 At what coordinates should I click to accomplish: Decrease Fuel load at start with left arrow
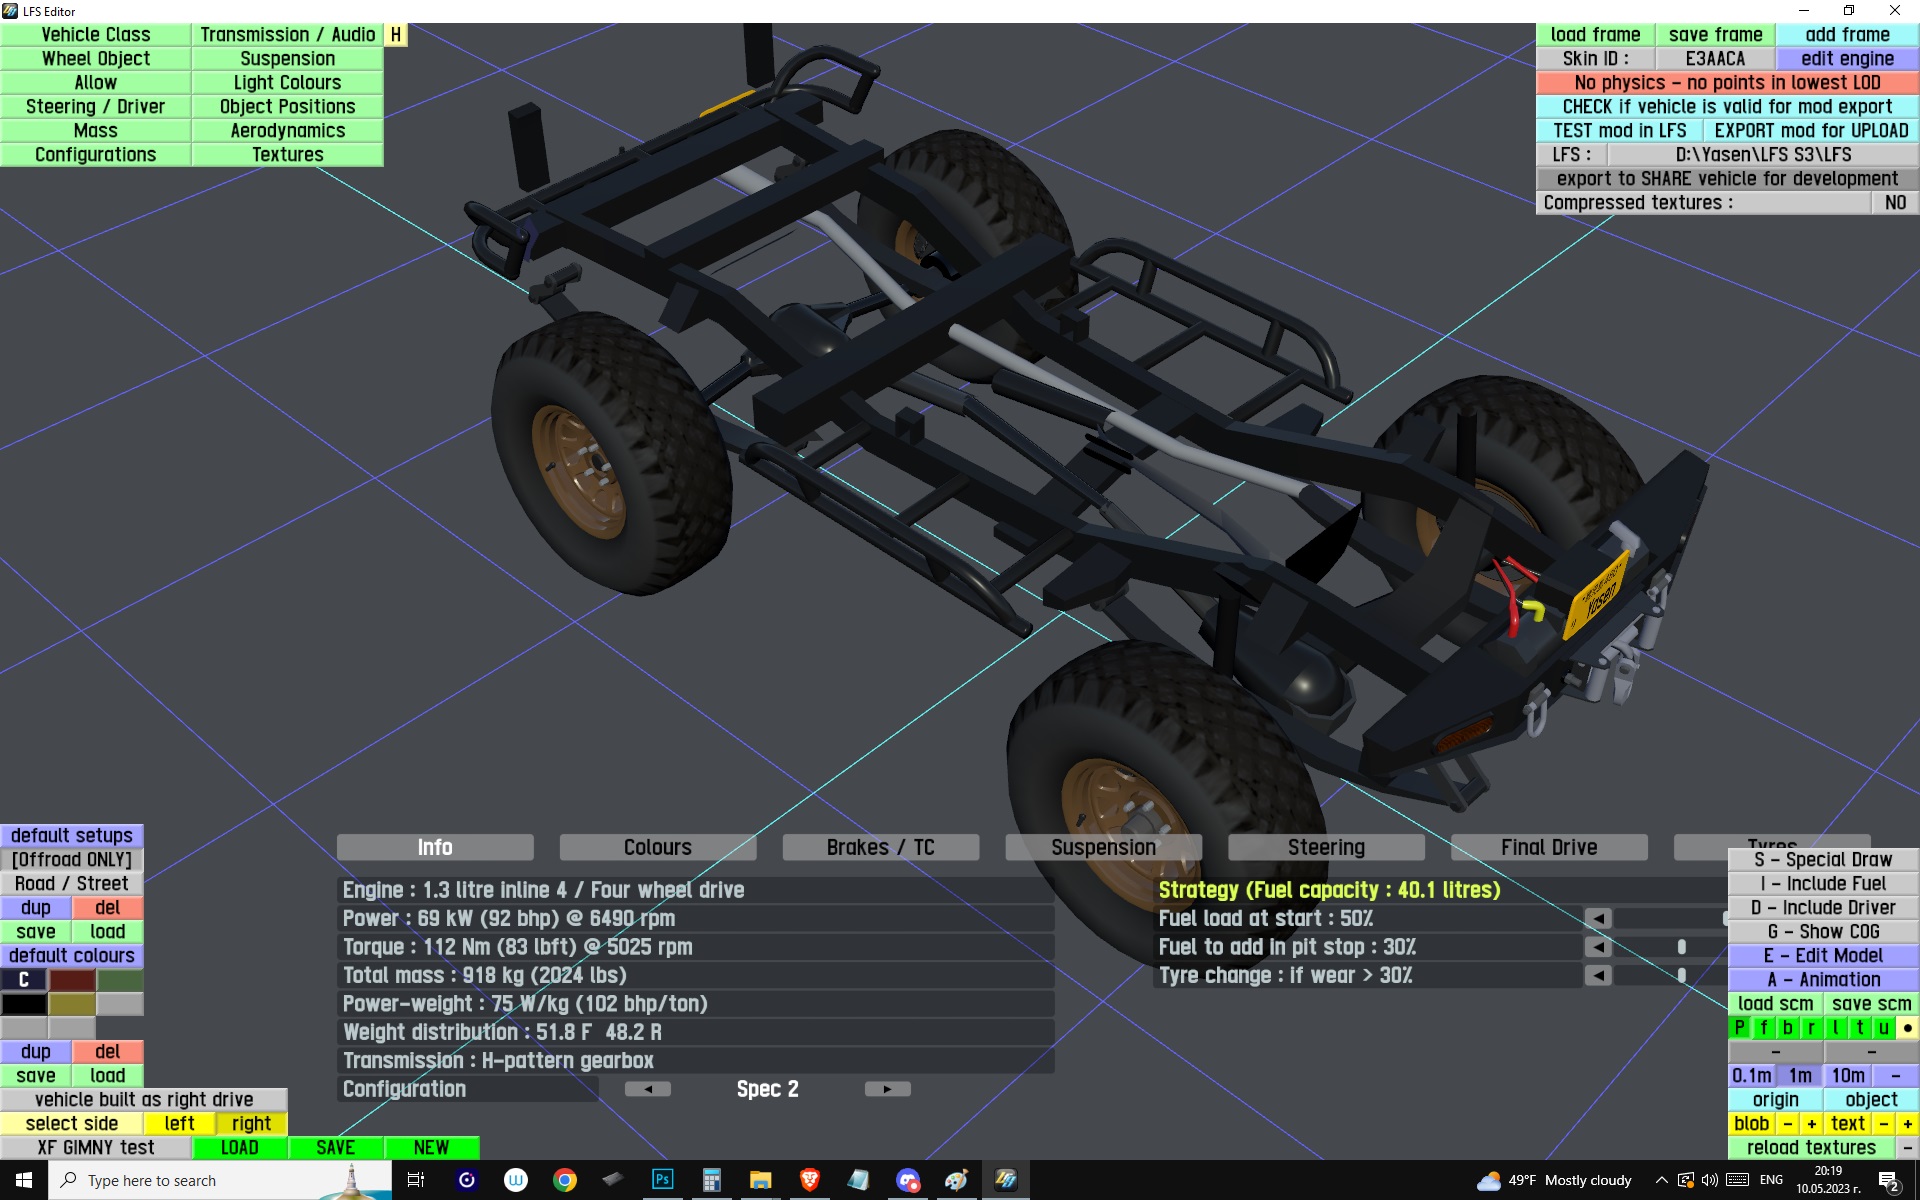click(x=1598, y=918)
